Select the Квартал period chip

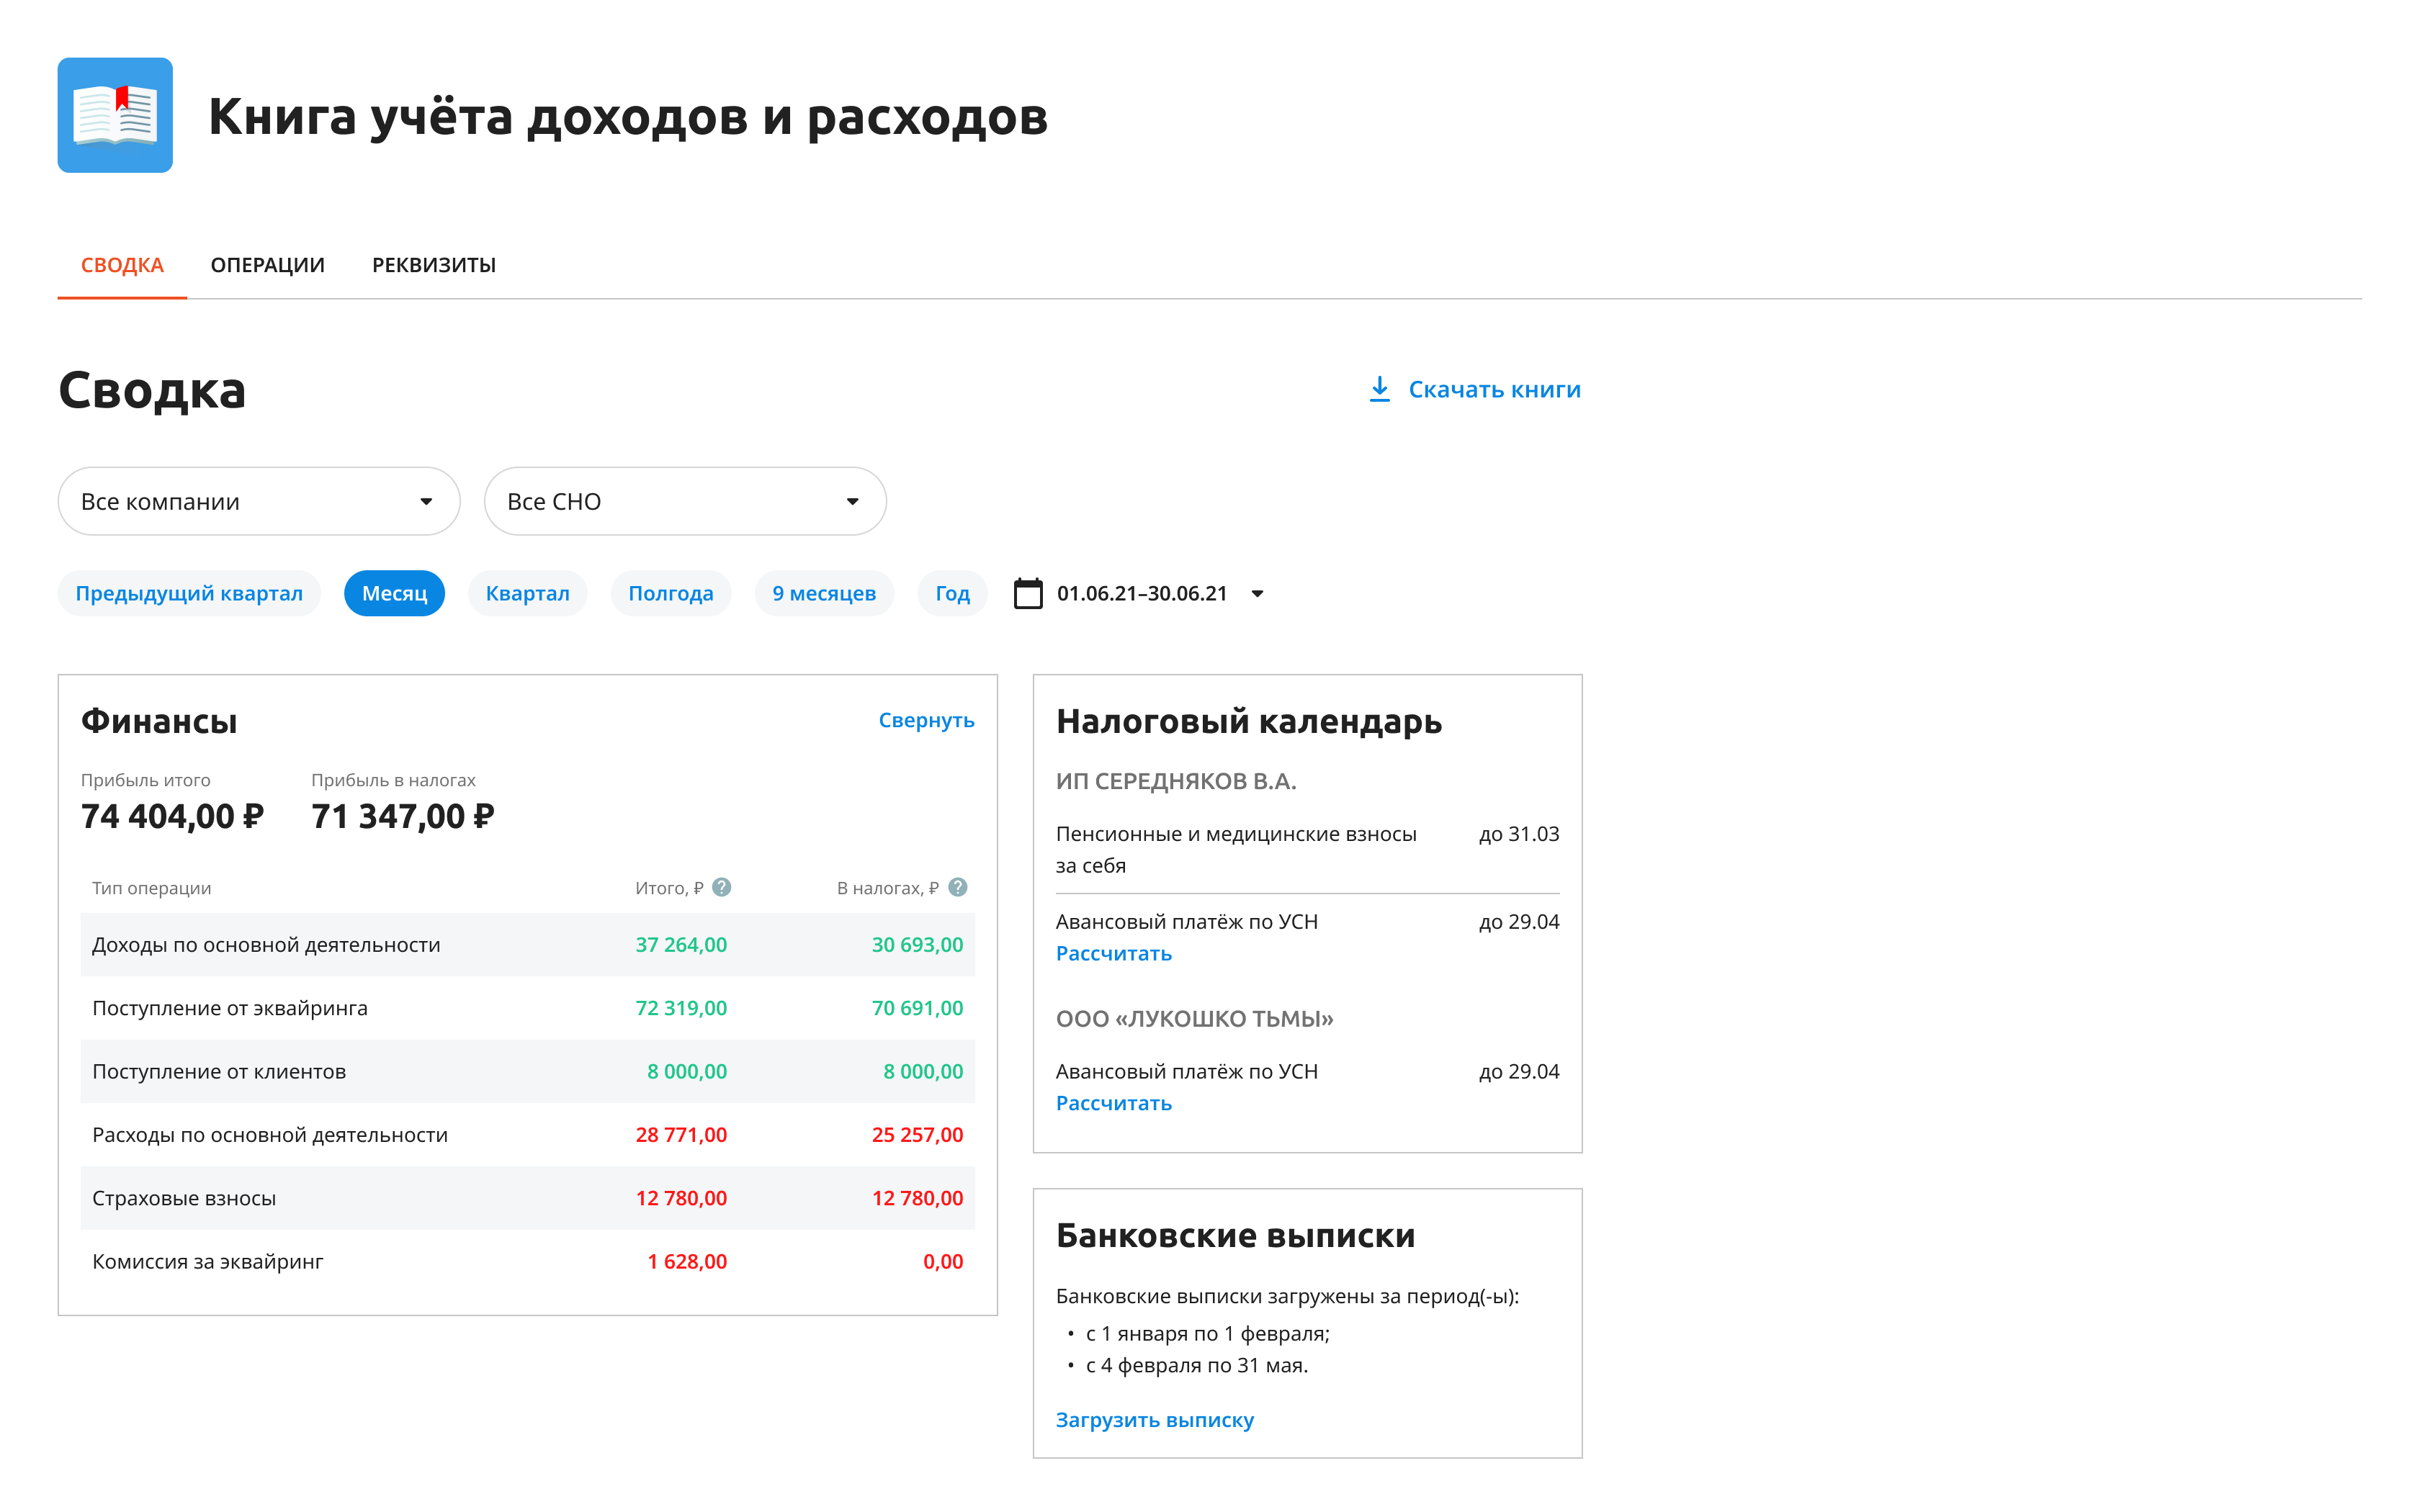point(527,593)
